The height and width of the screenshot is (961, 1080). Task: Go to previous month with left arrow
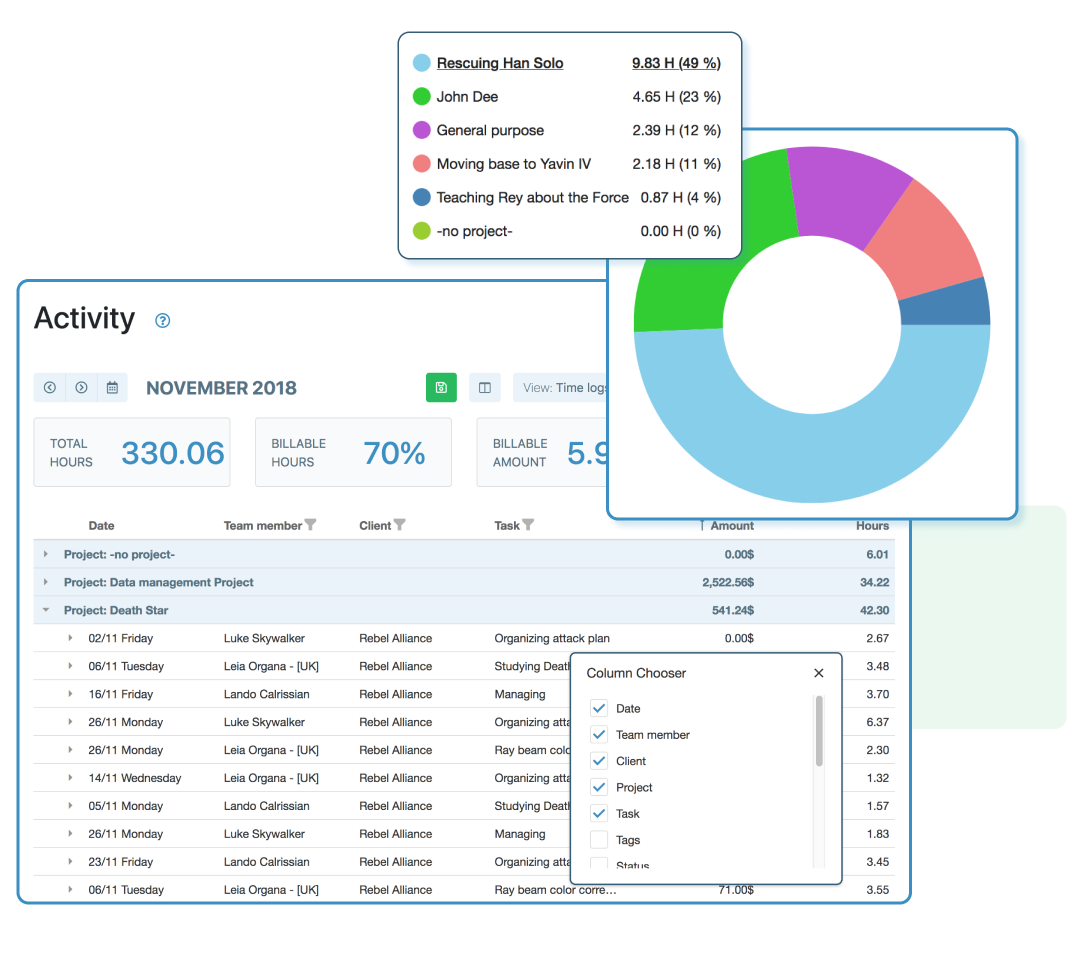point(49,388)
